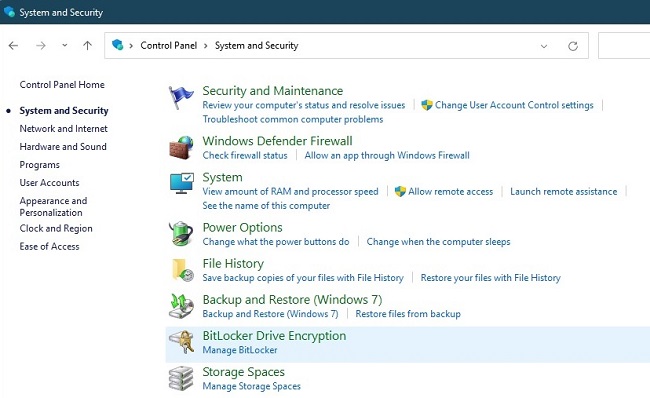Screen dimensions: 650x398
Task: Select System and Security in sidebar
Action: click(64, 111)
